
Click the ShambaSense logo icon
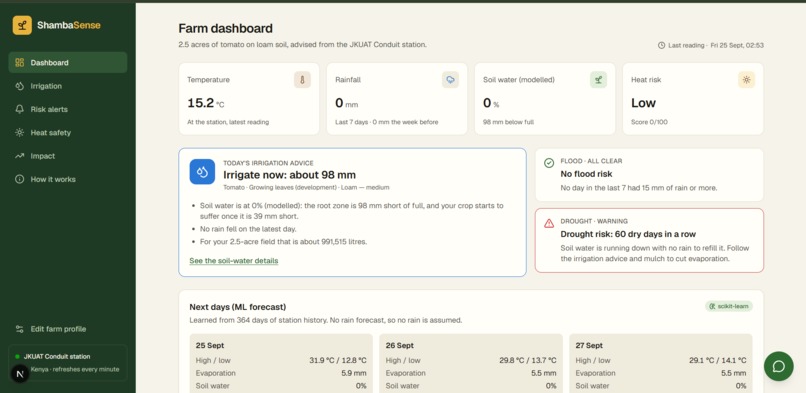point(22,25)
